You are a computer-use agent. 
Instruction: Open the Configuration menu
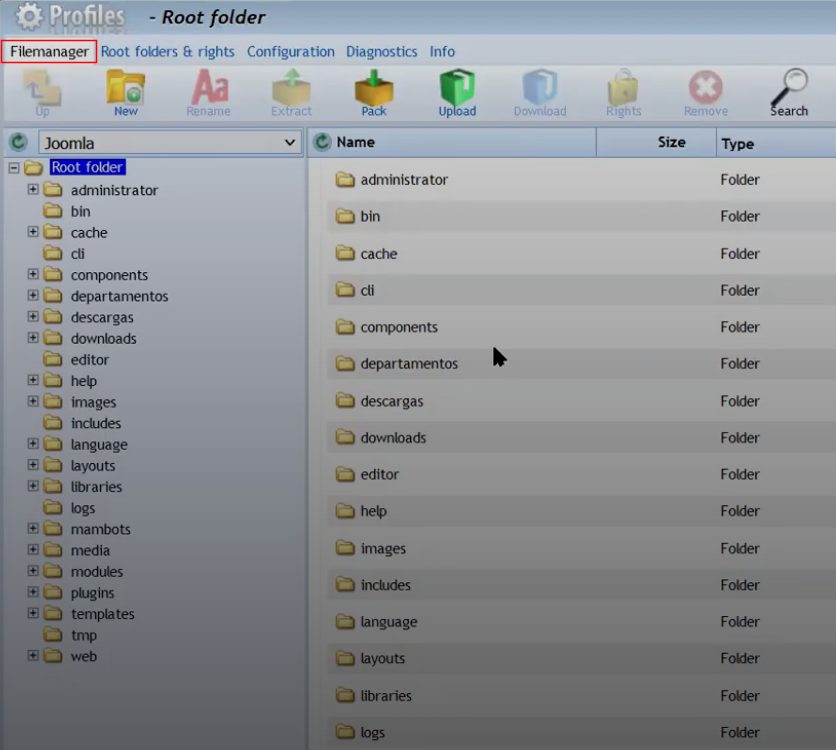tap(290, 52)
